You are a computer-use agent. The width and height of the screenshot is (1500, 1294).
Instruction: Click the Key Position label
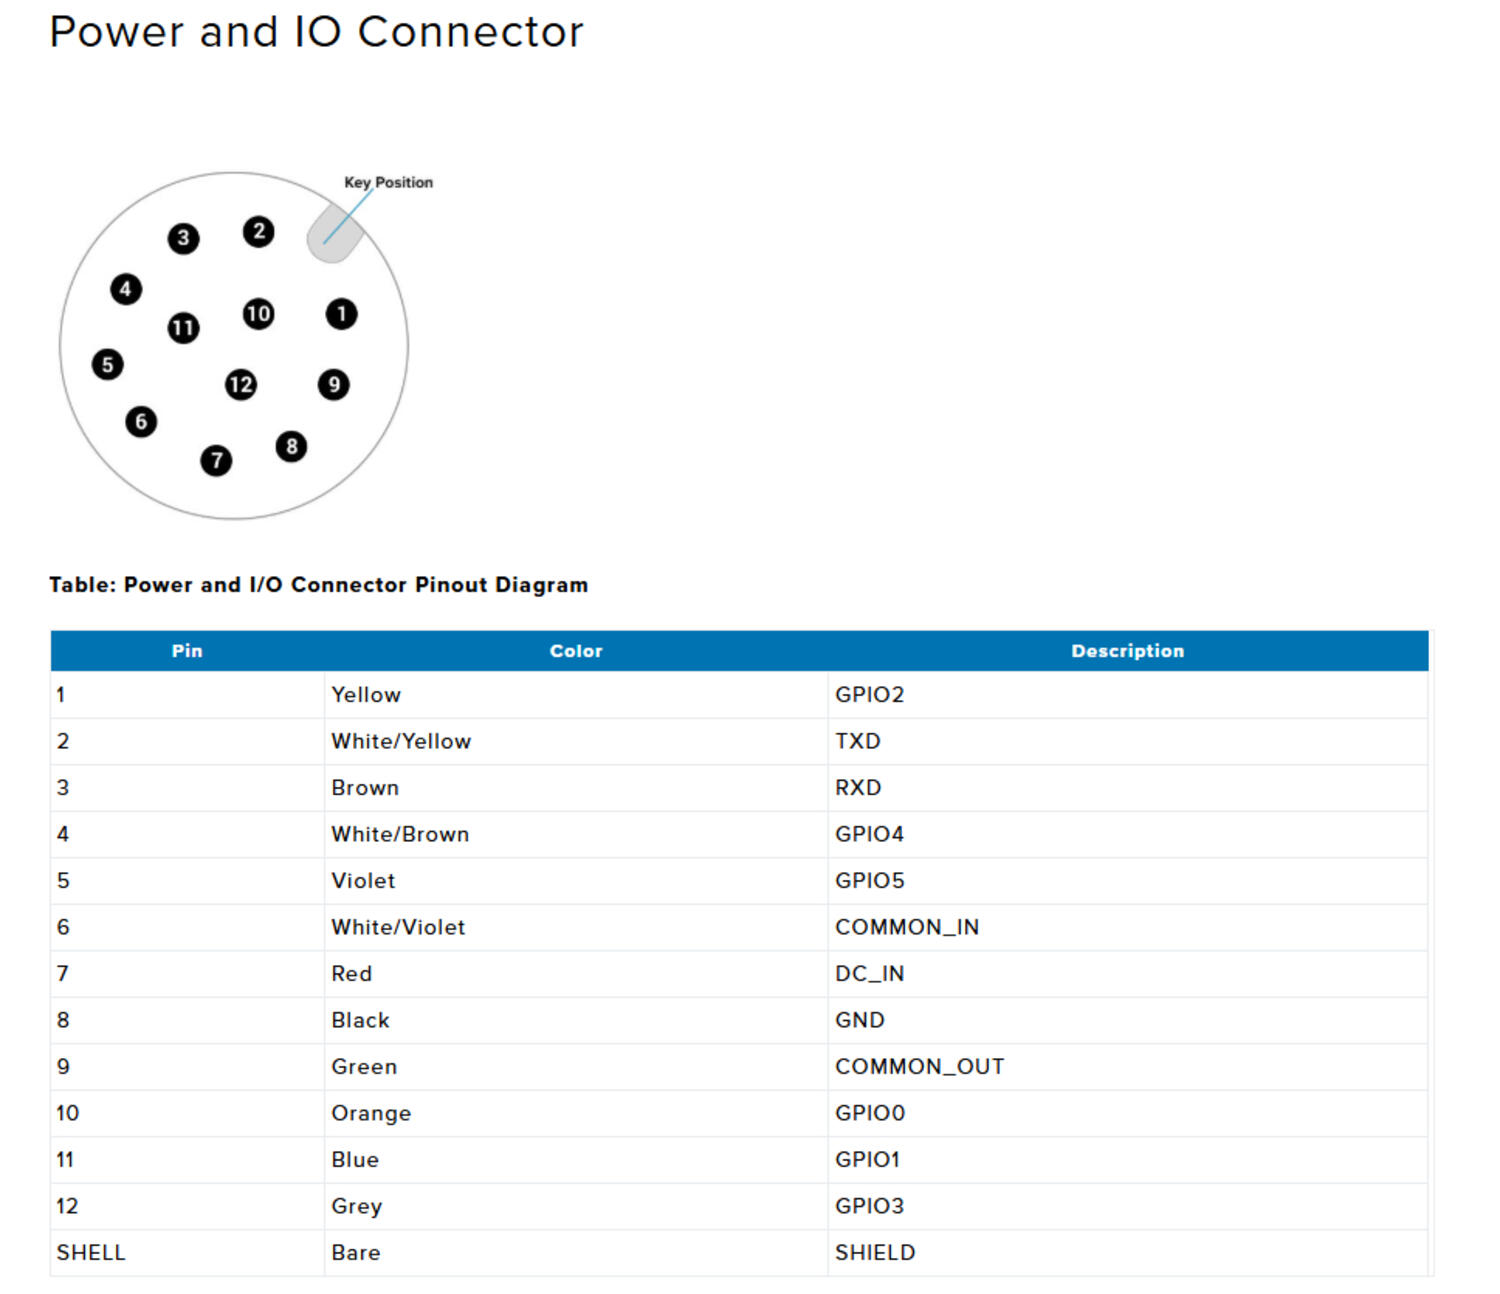(x=388, y=182)
